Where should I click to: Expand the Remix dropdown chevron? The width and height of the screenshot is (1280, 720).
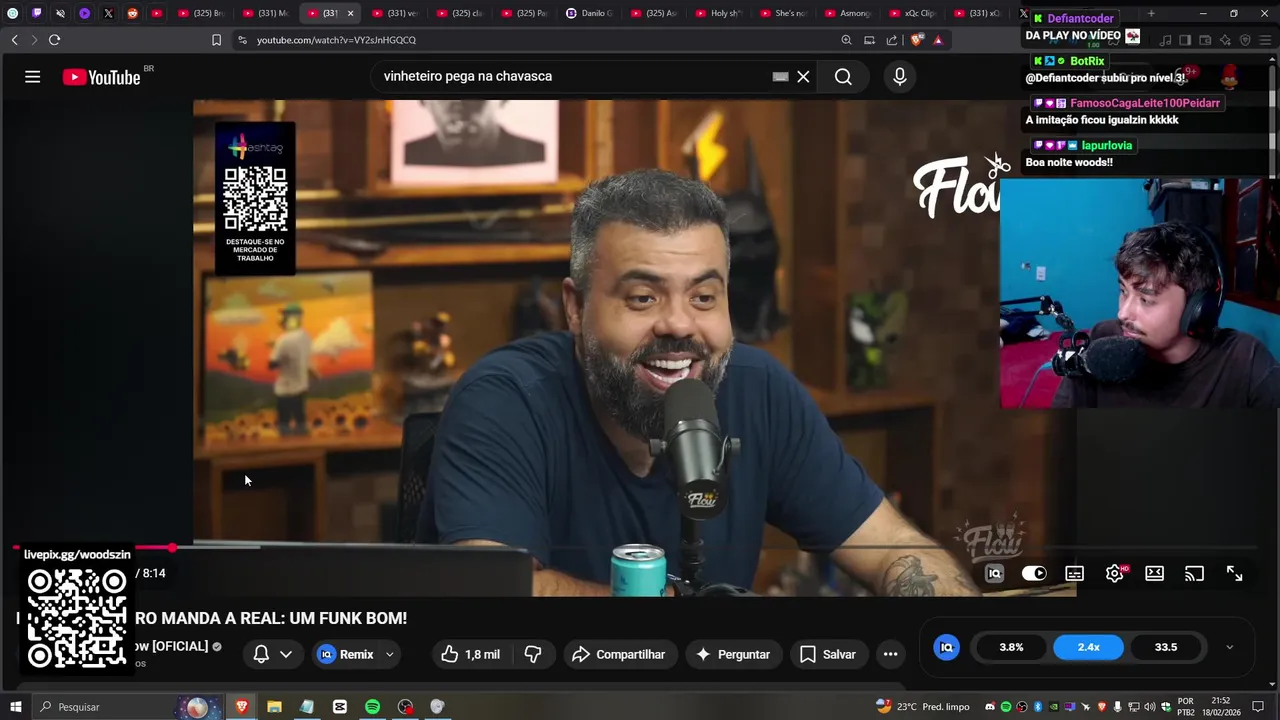[390, 654]
